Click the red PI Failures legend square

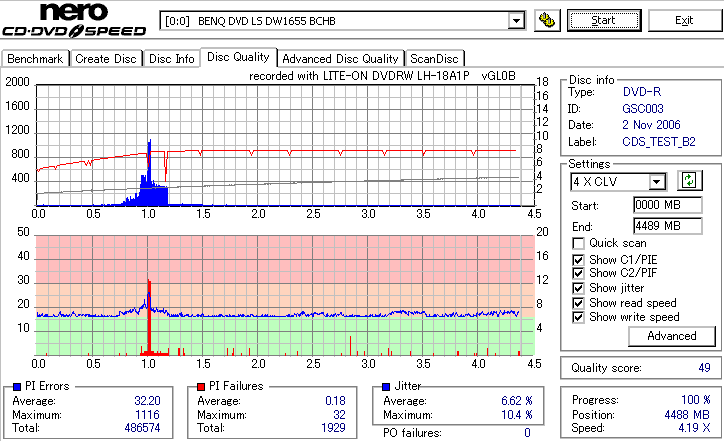point(201,387)
